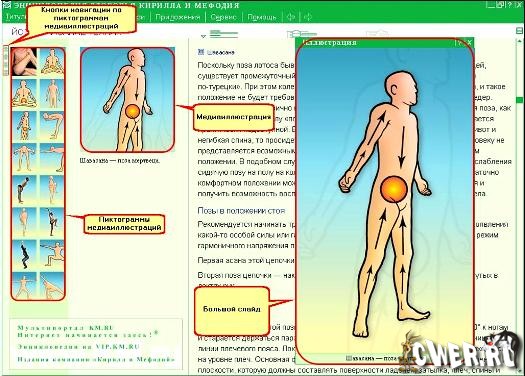Open the standing figure with orange dots thumbnail
This screenshot has height=376, width=525.
coord(24,126)
